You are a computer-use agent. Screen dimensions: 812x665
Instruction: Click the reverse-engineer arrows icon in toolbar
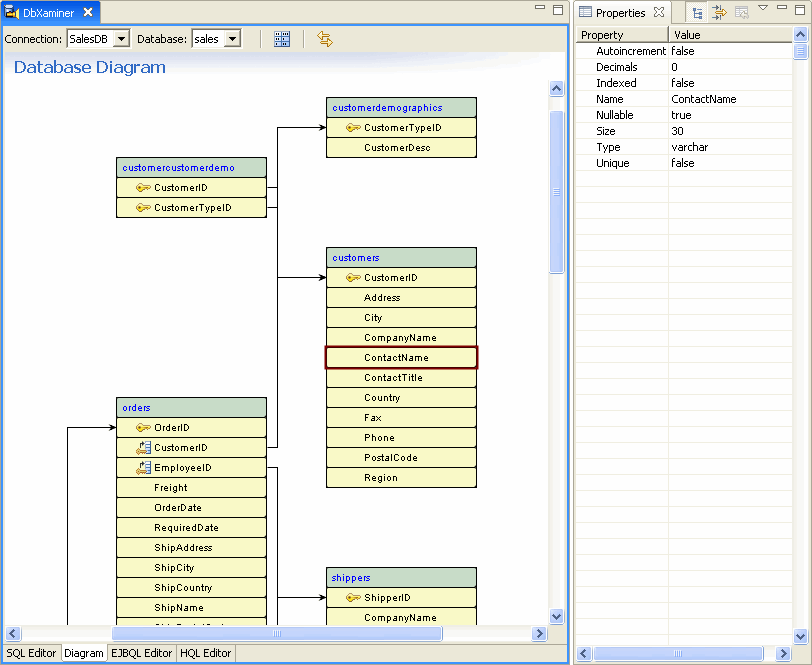(x=323, y=38)
